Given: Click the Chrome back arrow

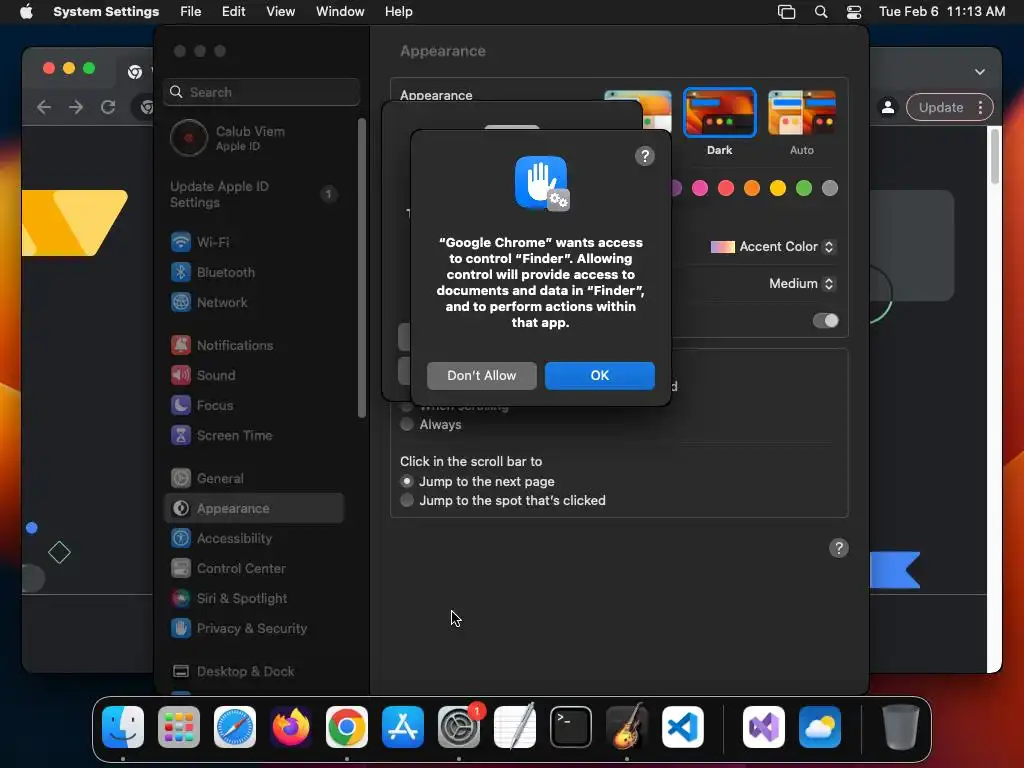Looking at the screenshot, I should (x=44, y=107).
